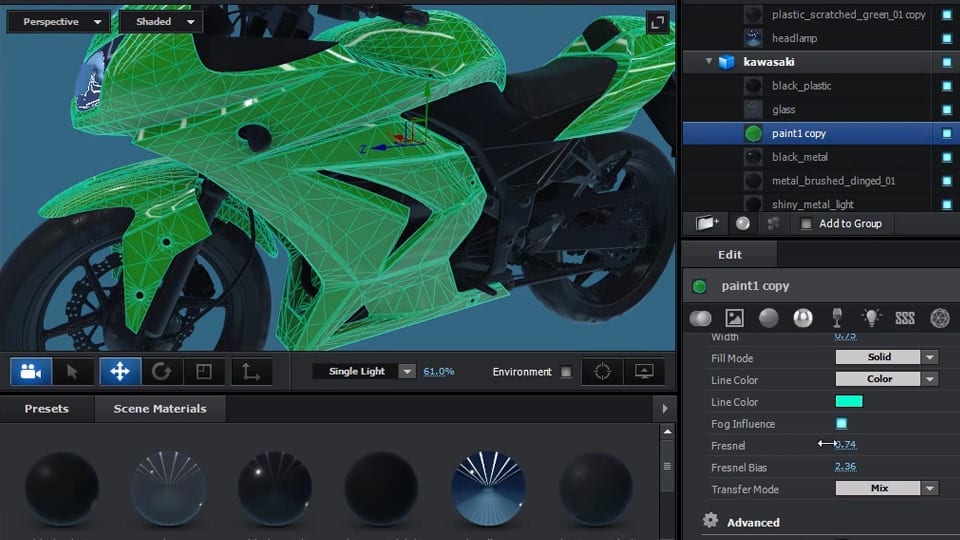Select the black_metal material in list
The width and height of the screenshot is (960, 540).
[x=801, y=157]
